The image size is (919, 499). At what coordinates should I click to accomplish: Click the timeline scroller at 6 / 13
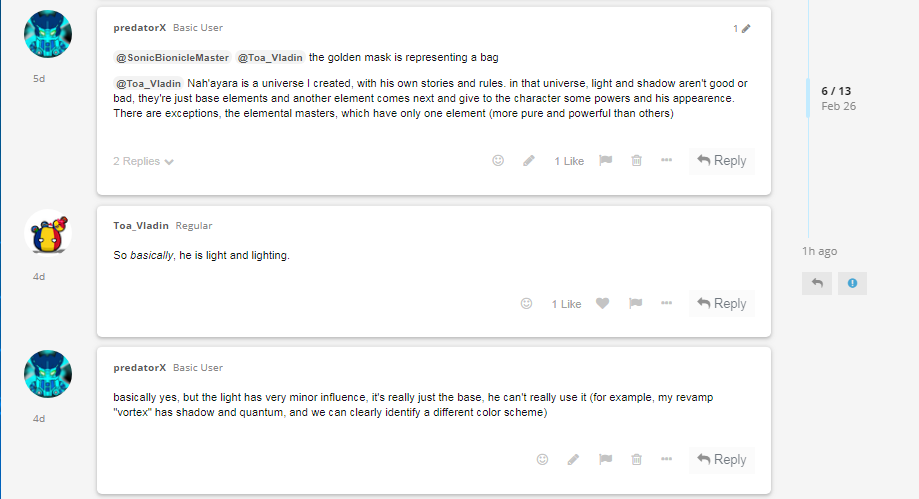[836, 98]
